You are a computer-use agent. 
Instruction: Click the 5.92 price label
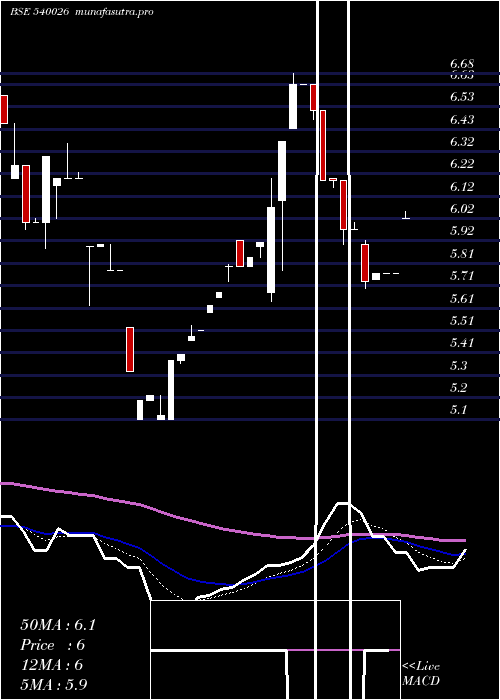[462, 231]
